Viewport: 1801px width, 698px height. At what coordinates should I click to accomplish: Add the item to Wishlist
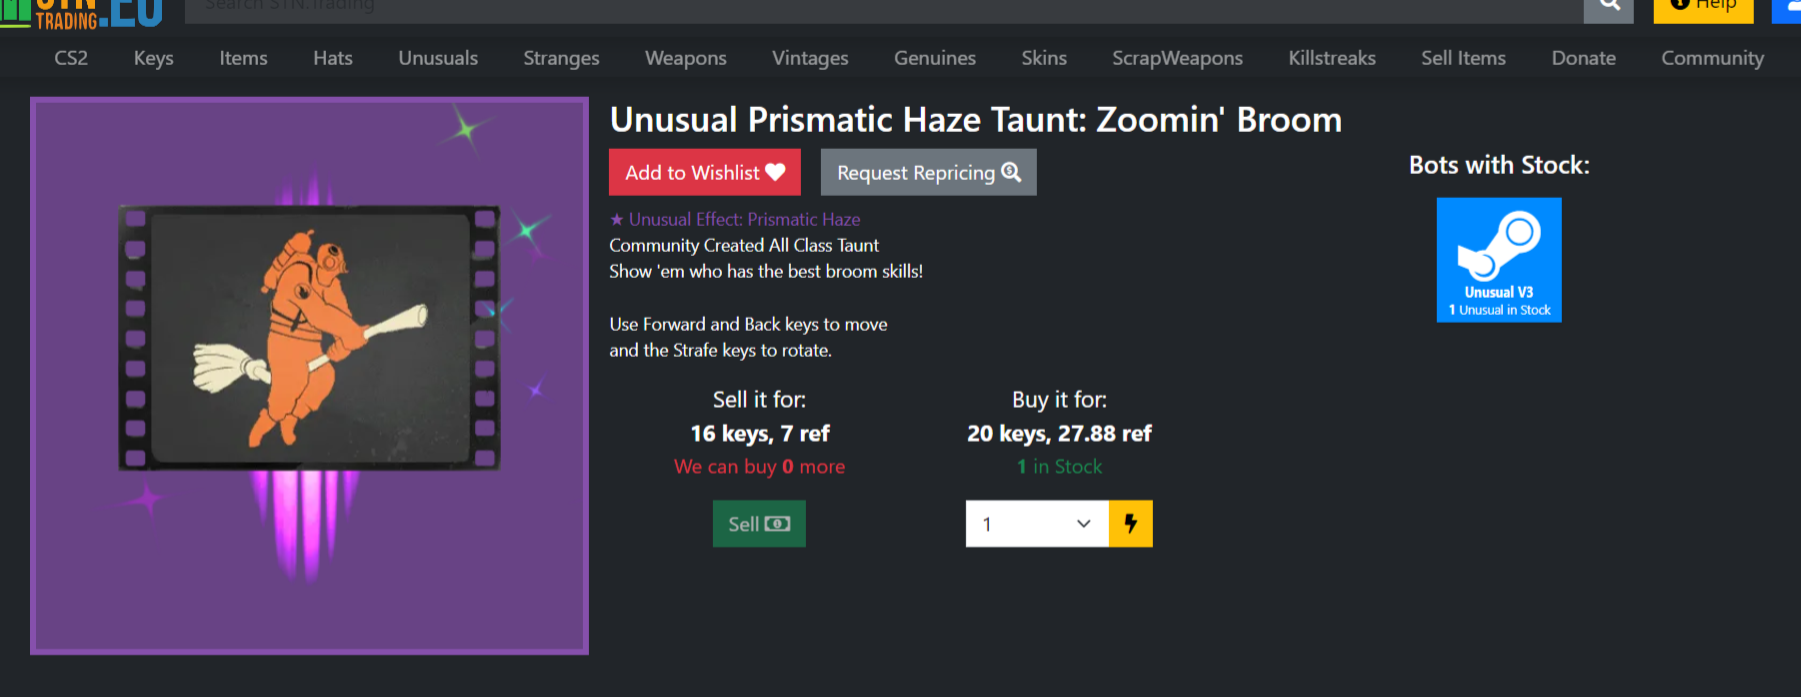[x=705, y=172]
